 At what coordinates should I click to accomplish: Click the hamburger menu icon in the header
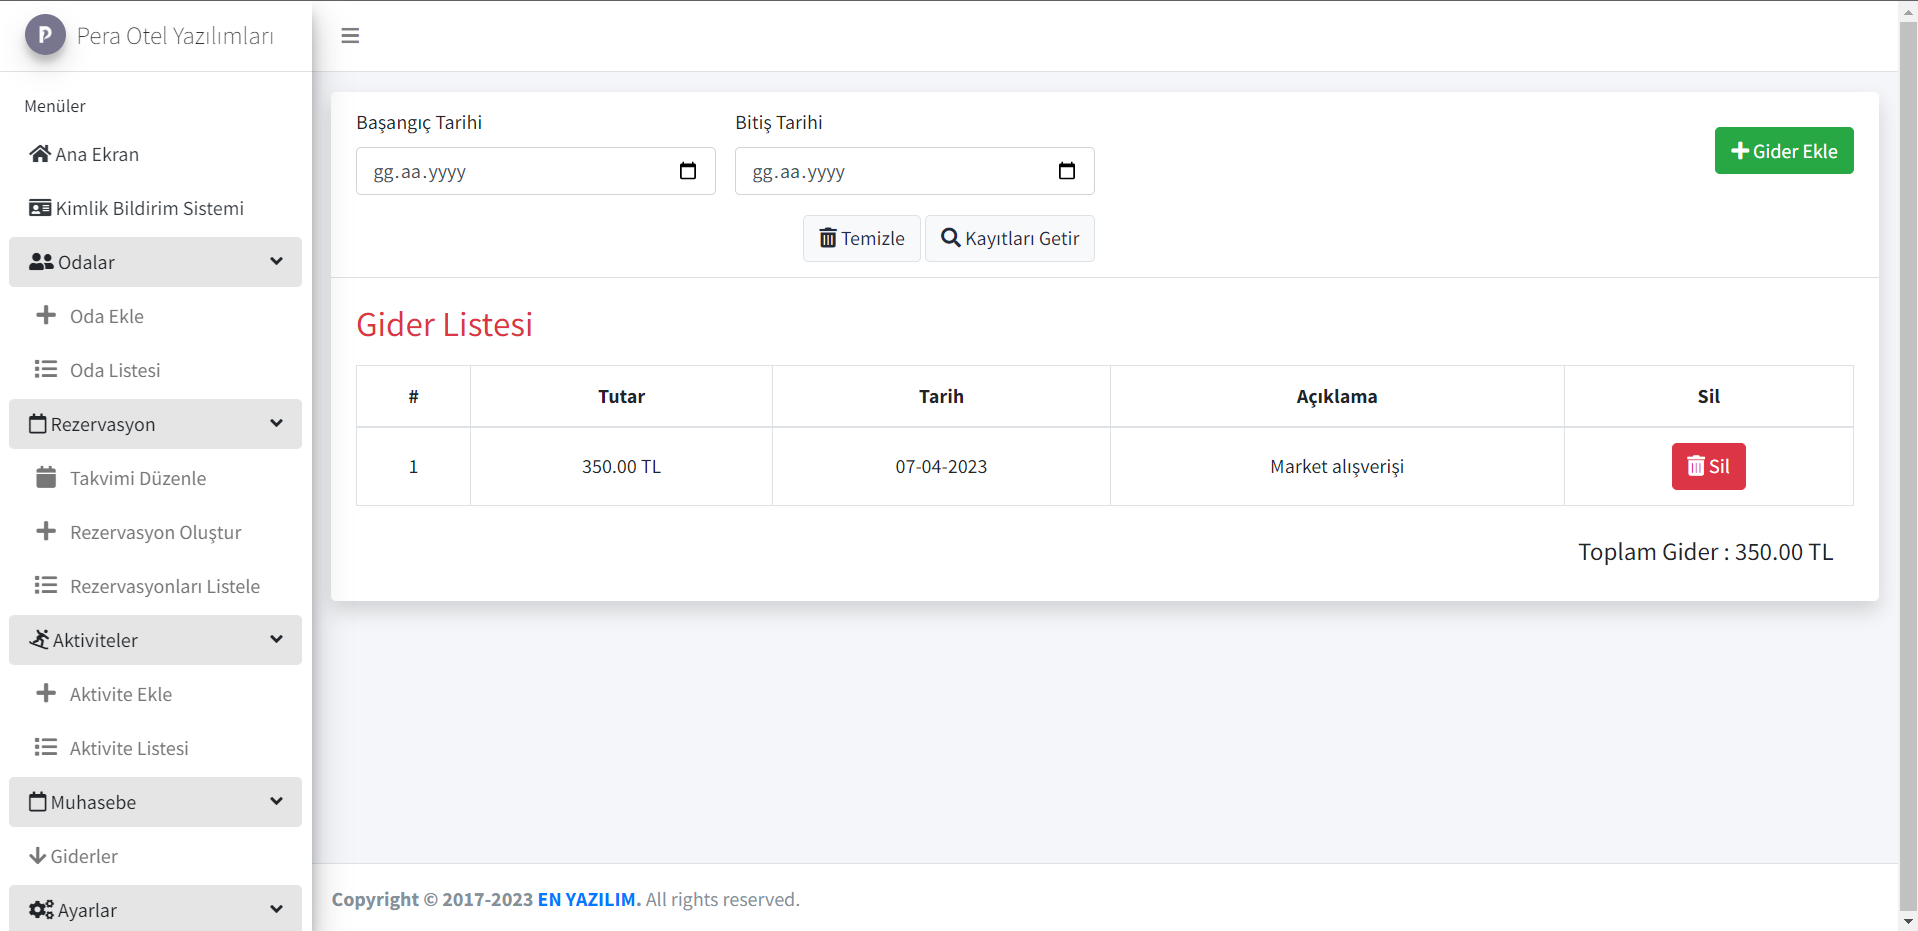(350, 36)
